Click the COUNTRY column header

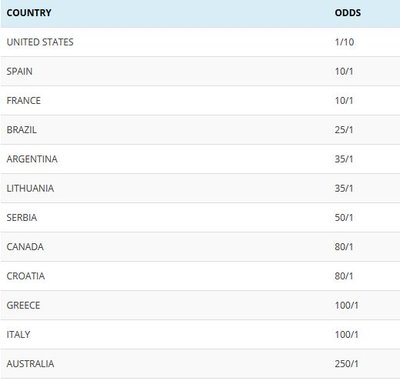pos(29,13)
